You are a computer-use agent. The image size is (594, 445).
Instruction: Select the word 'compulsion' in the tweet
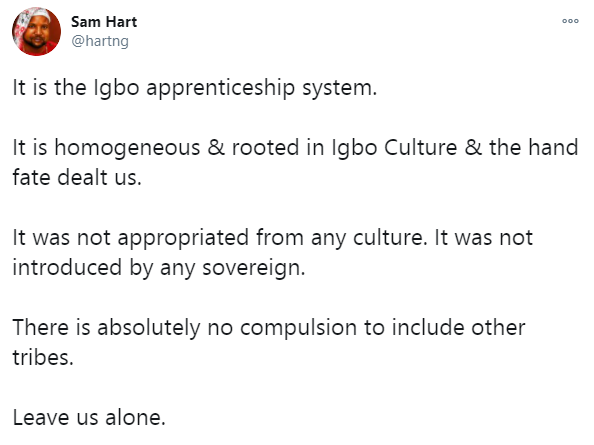pyautogui.click(x=298, y=328)
